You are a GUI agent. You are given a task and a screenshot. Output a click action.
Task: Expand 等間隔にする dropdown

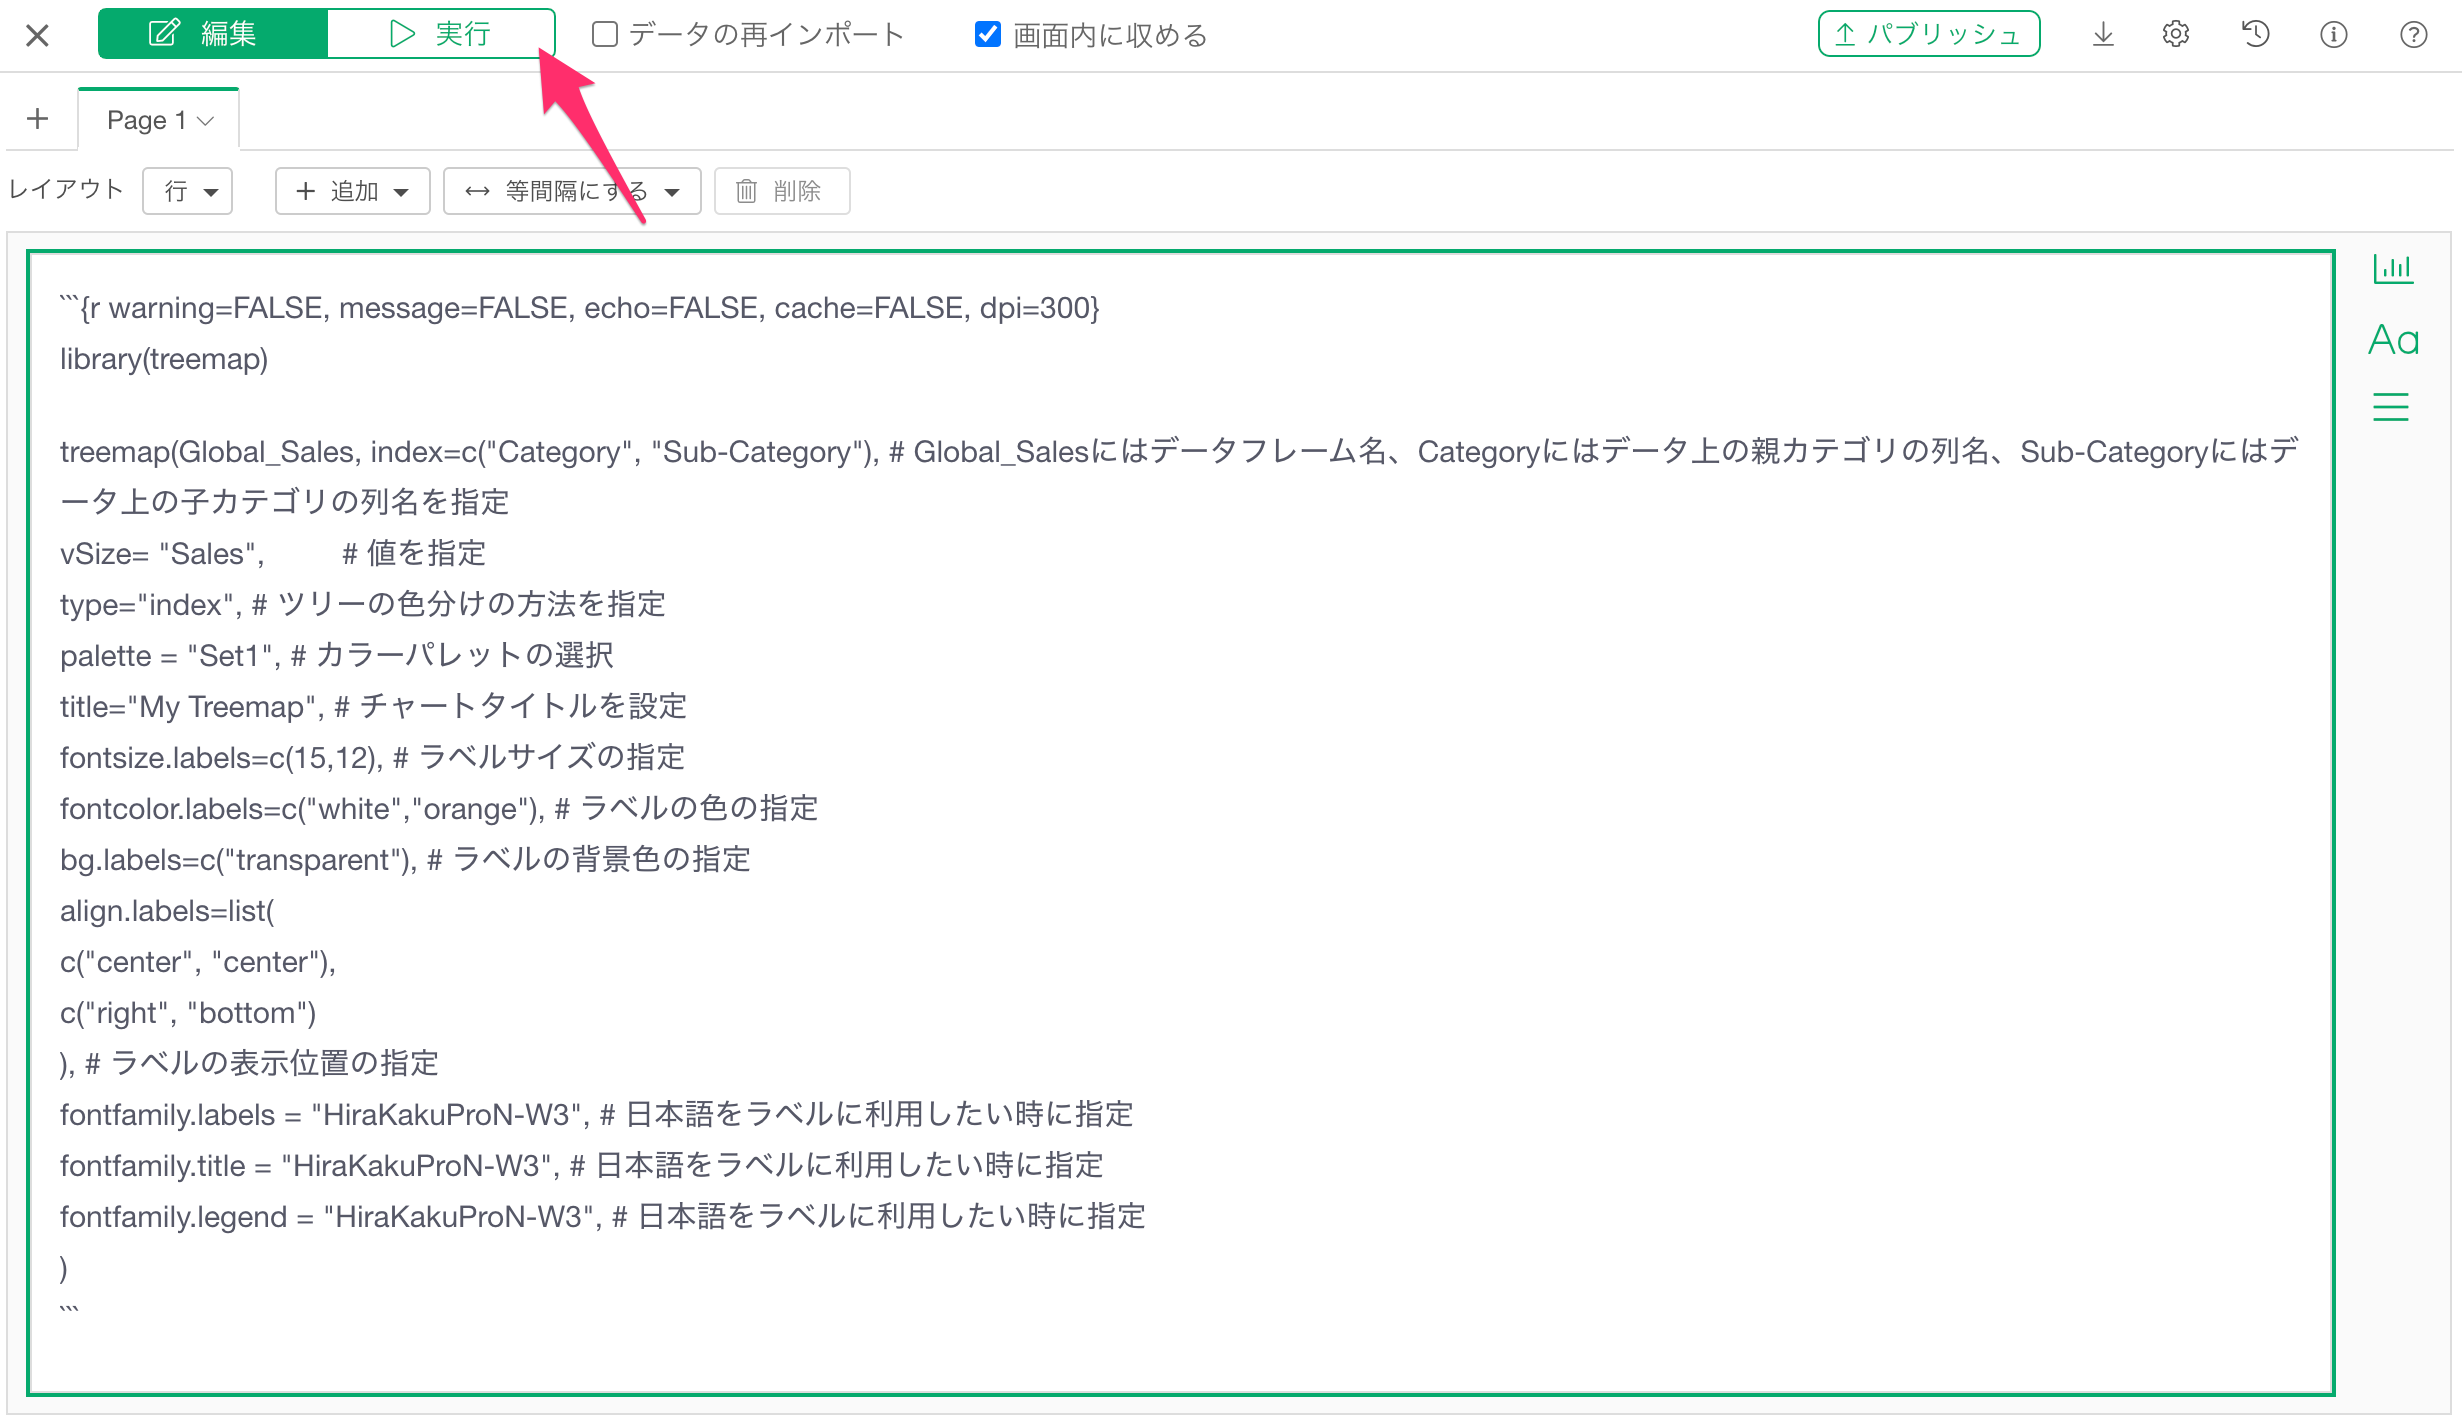point(571,191)
